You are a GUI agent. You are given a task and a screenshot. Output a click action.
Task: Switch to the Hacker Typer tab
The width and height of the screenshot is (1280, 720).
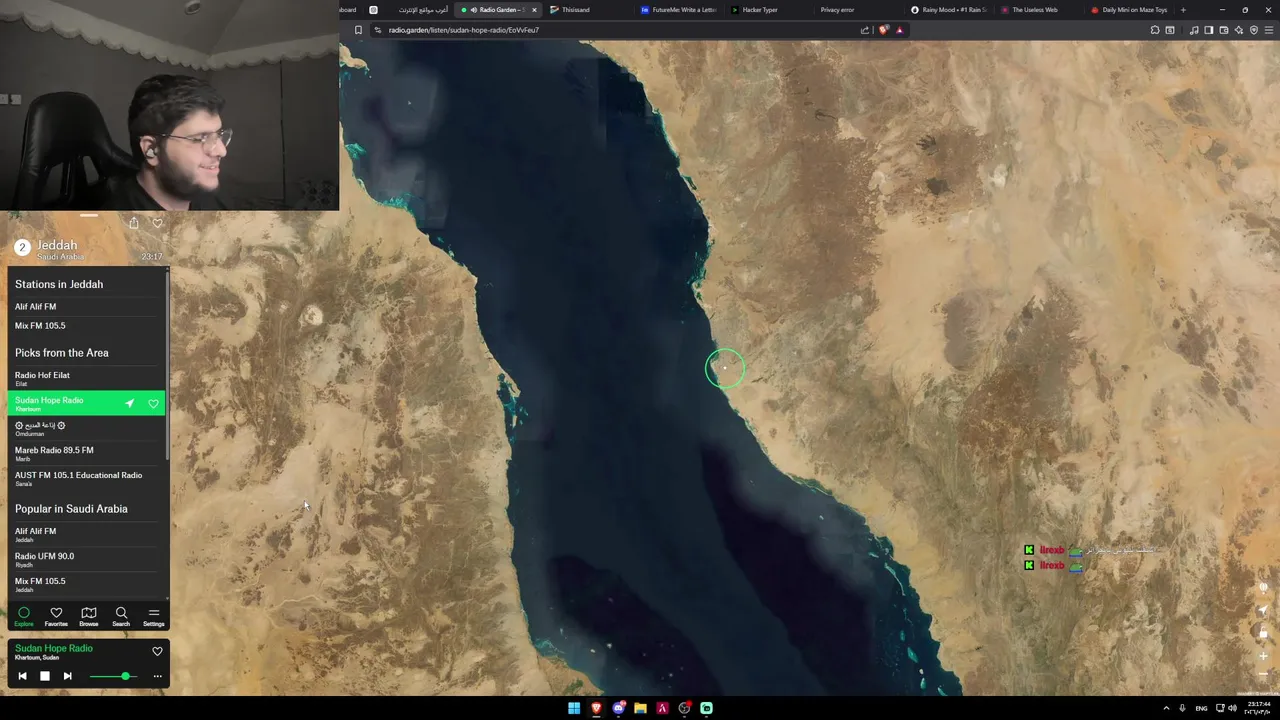click(770, 10)
